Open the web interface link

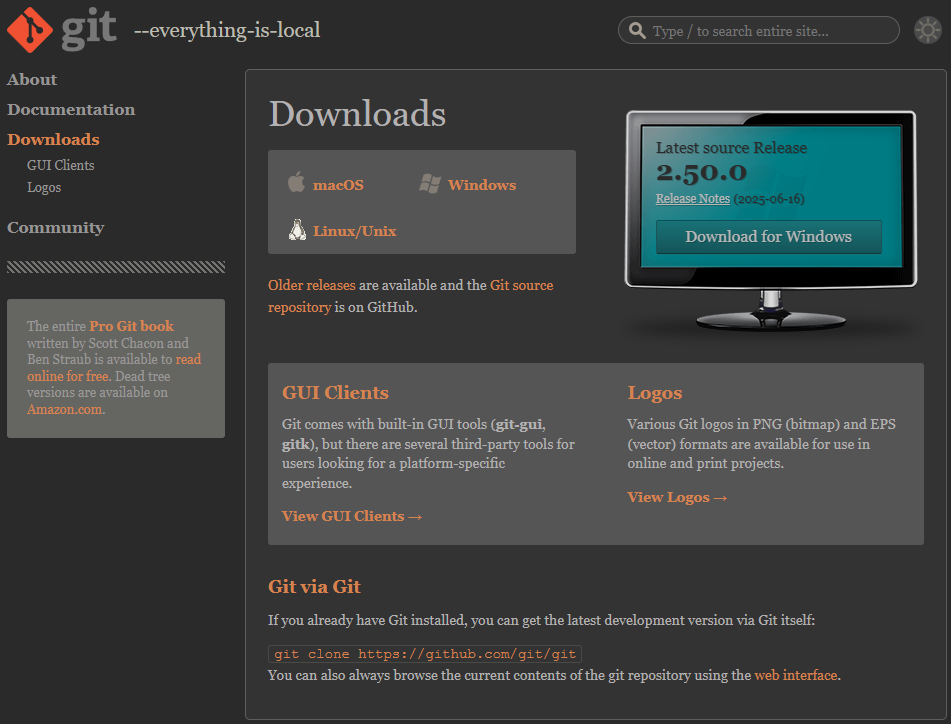796,675
